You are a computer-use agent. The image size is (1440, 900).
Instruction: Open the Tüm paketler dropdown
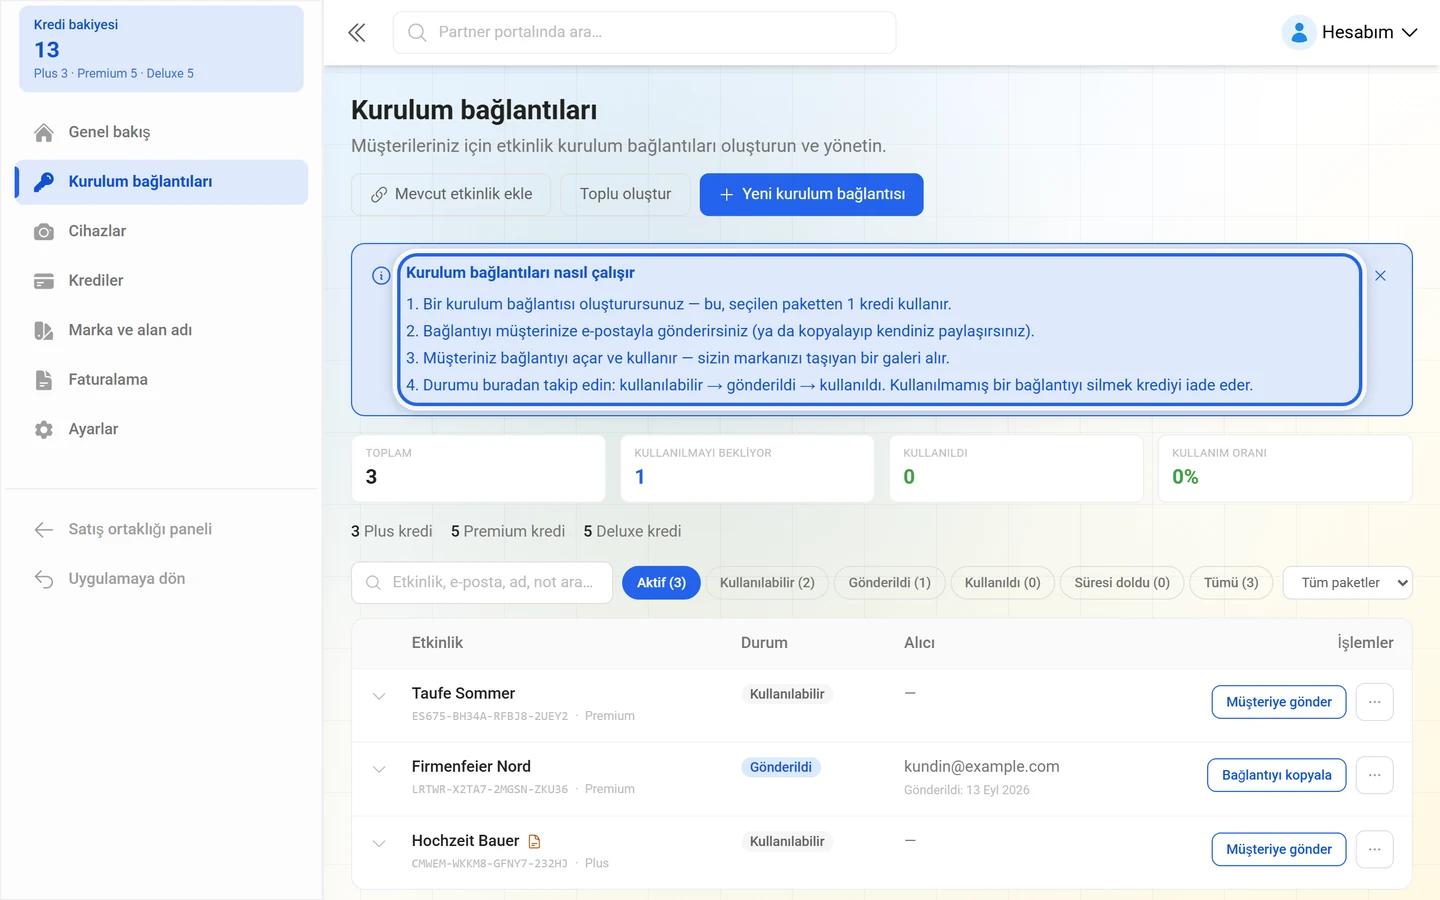pos(1348,583)
